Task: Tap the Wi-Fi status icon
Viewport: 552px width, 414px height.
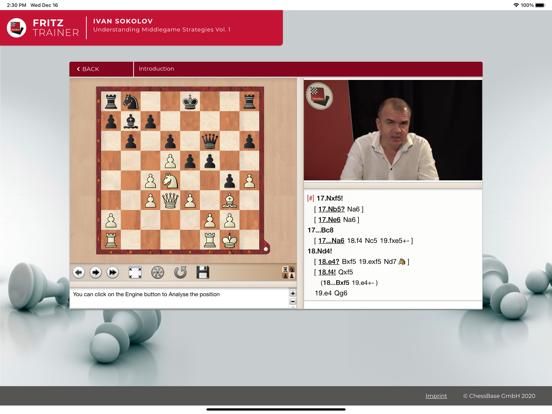Action: point(516,5)
